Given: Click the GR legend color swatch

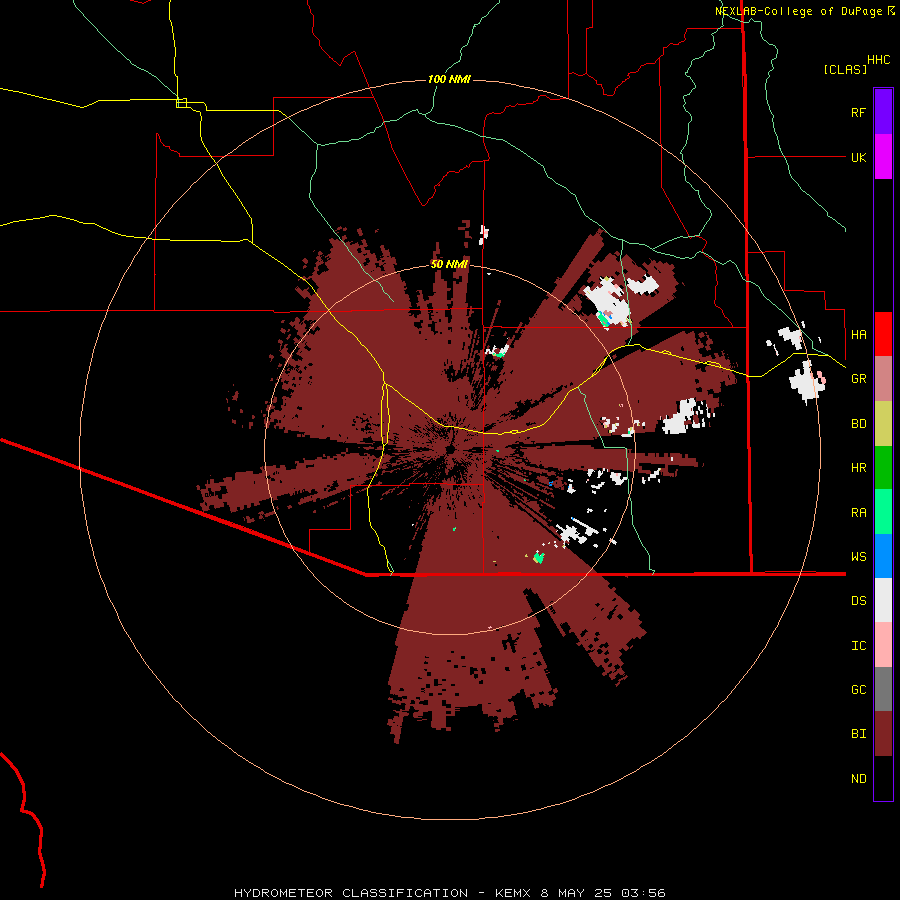Looking at the screenshot, I should [x=883, y=379].
